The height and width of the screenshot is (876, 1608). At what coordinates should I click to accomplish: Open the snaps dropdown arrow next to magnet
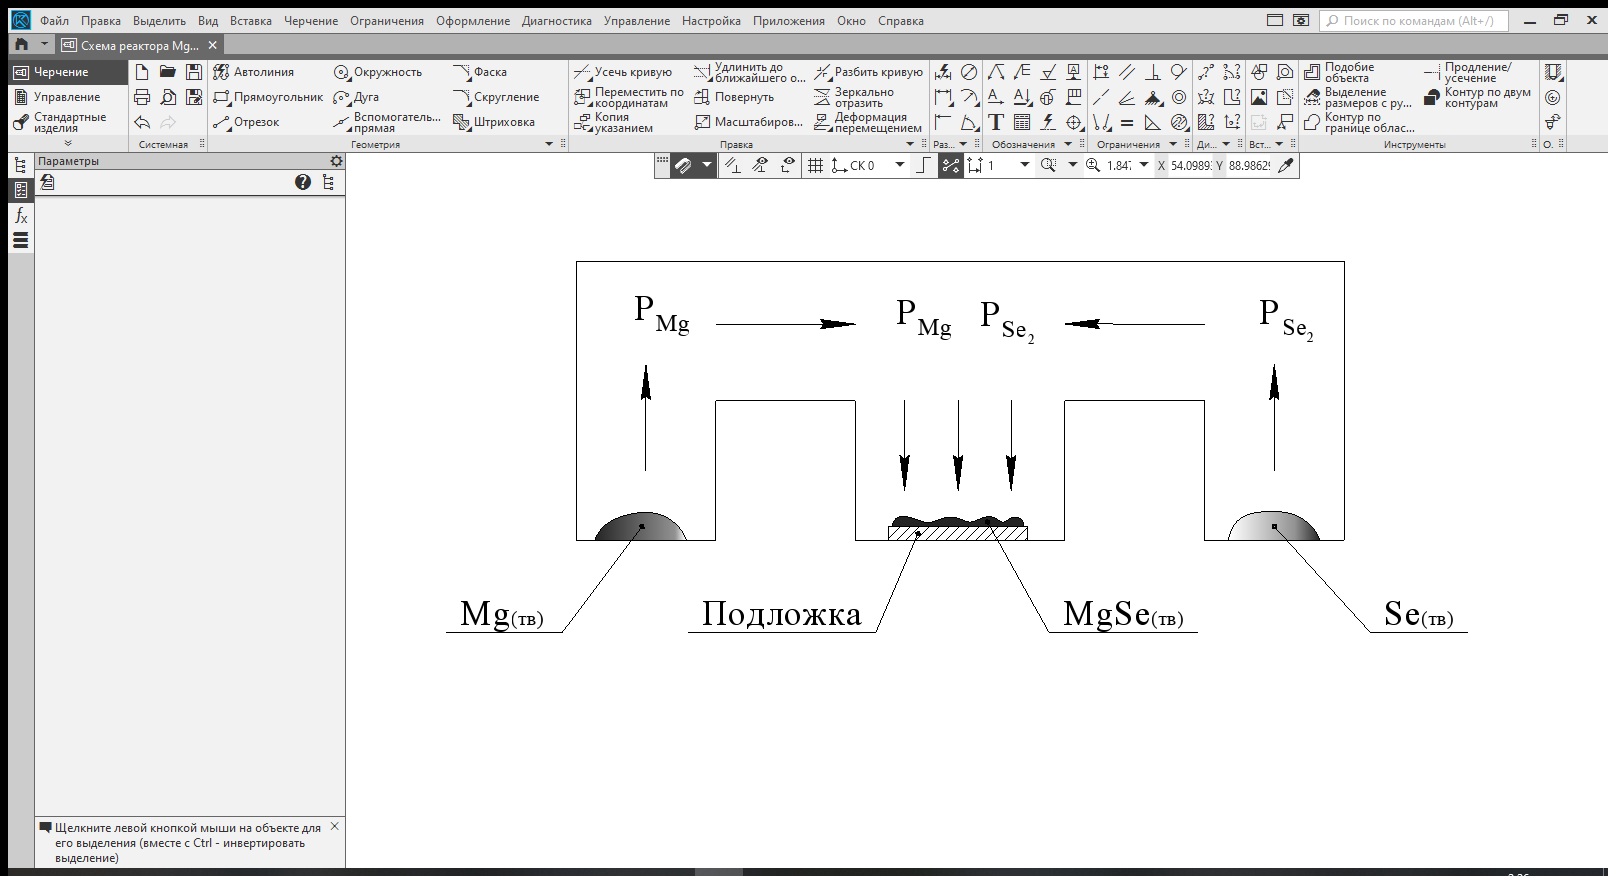point(707,165)
